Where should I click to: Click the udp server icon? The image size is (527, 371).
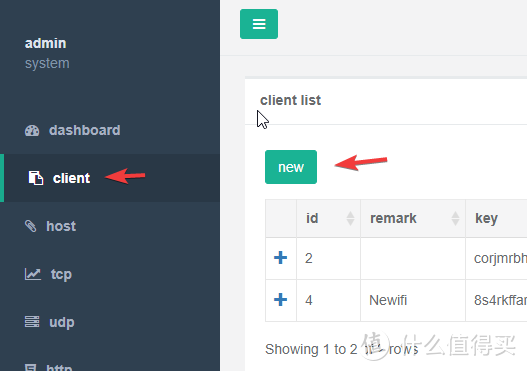(32, 322)
